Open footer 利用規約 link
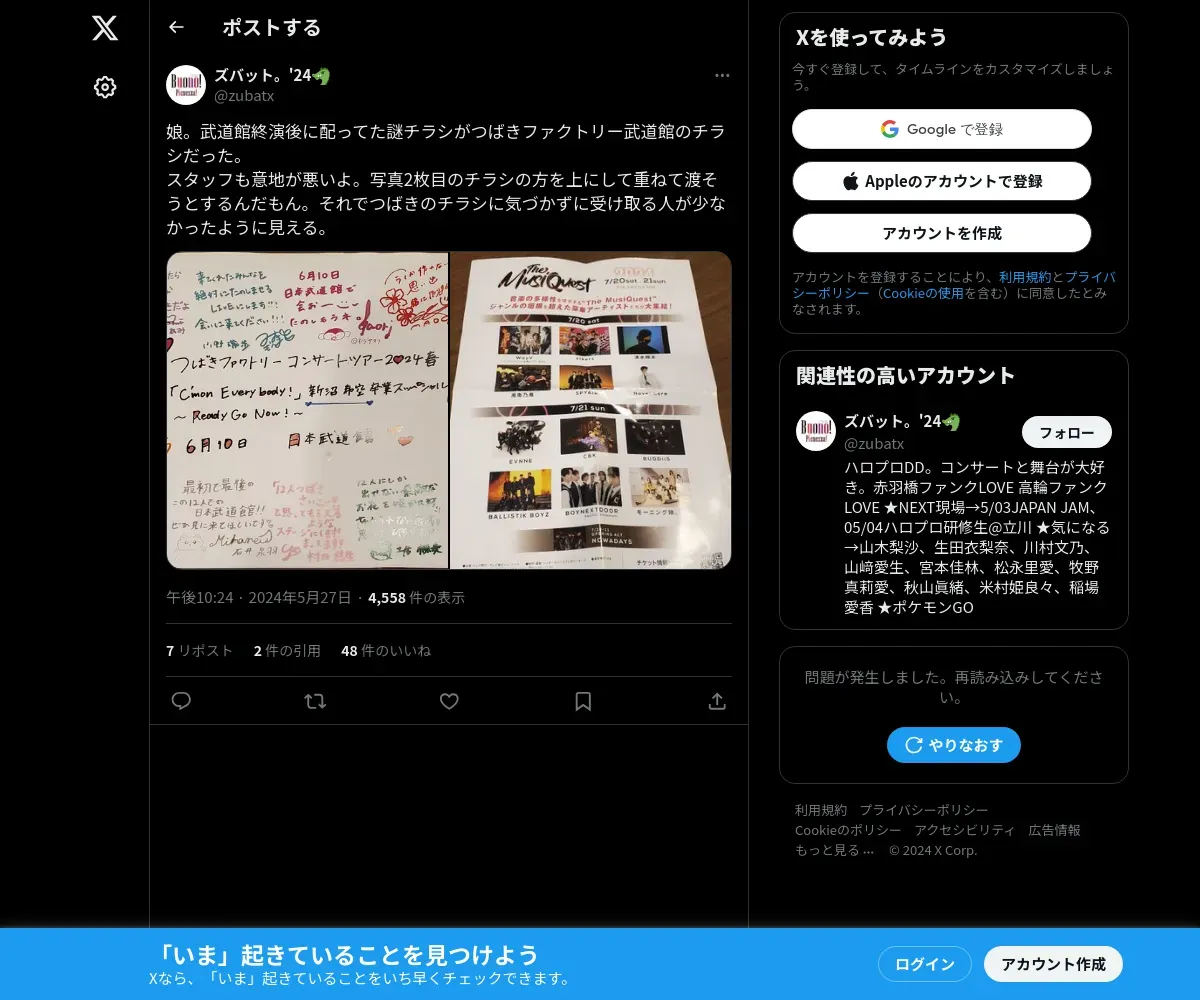The height and width of the screenshot is (1000, 1200). [821, 810]
